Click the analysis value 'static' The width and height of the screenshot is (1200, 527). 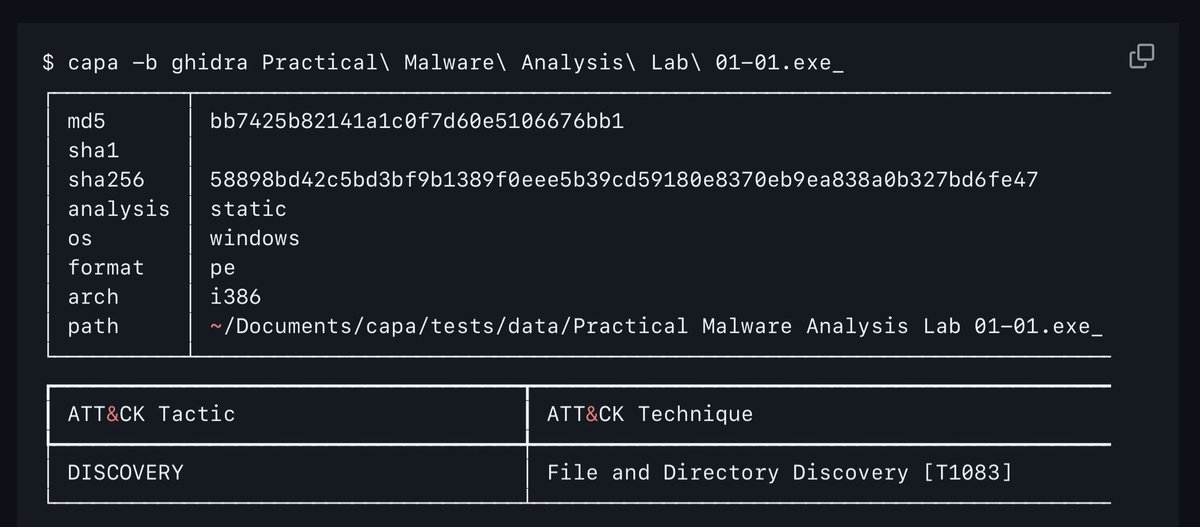tap(248, 209)
